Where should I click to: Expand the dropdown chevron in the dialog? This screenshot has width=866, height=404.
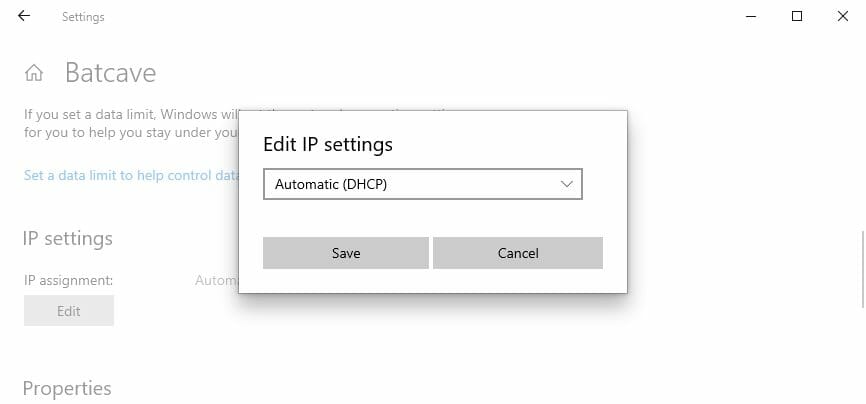(x=567, y=184)
